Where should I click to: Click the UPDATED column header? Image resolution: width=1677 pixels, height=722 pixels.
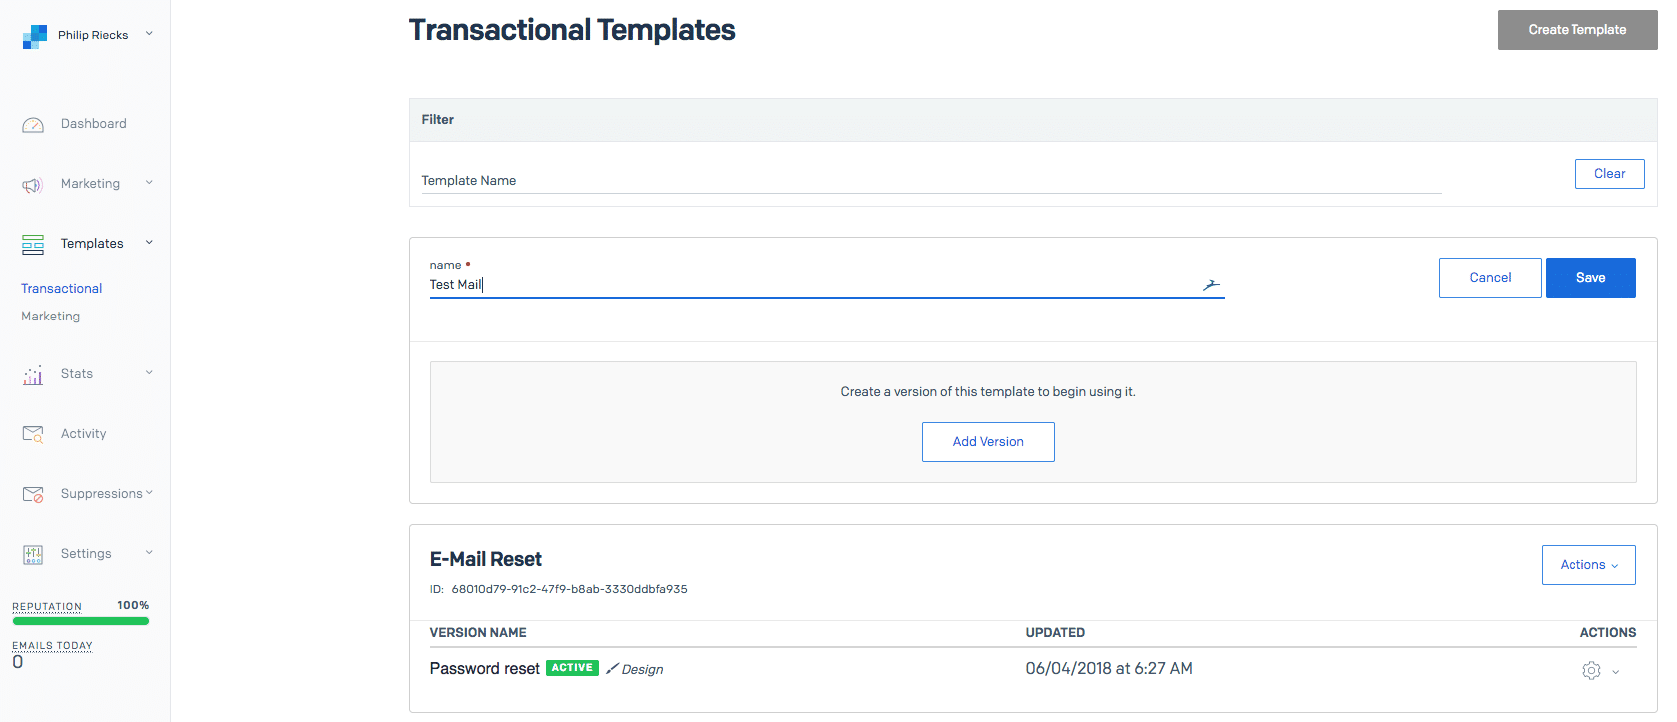pos(1055,633)
